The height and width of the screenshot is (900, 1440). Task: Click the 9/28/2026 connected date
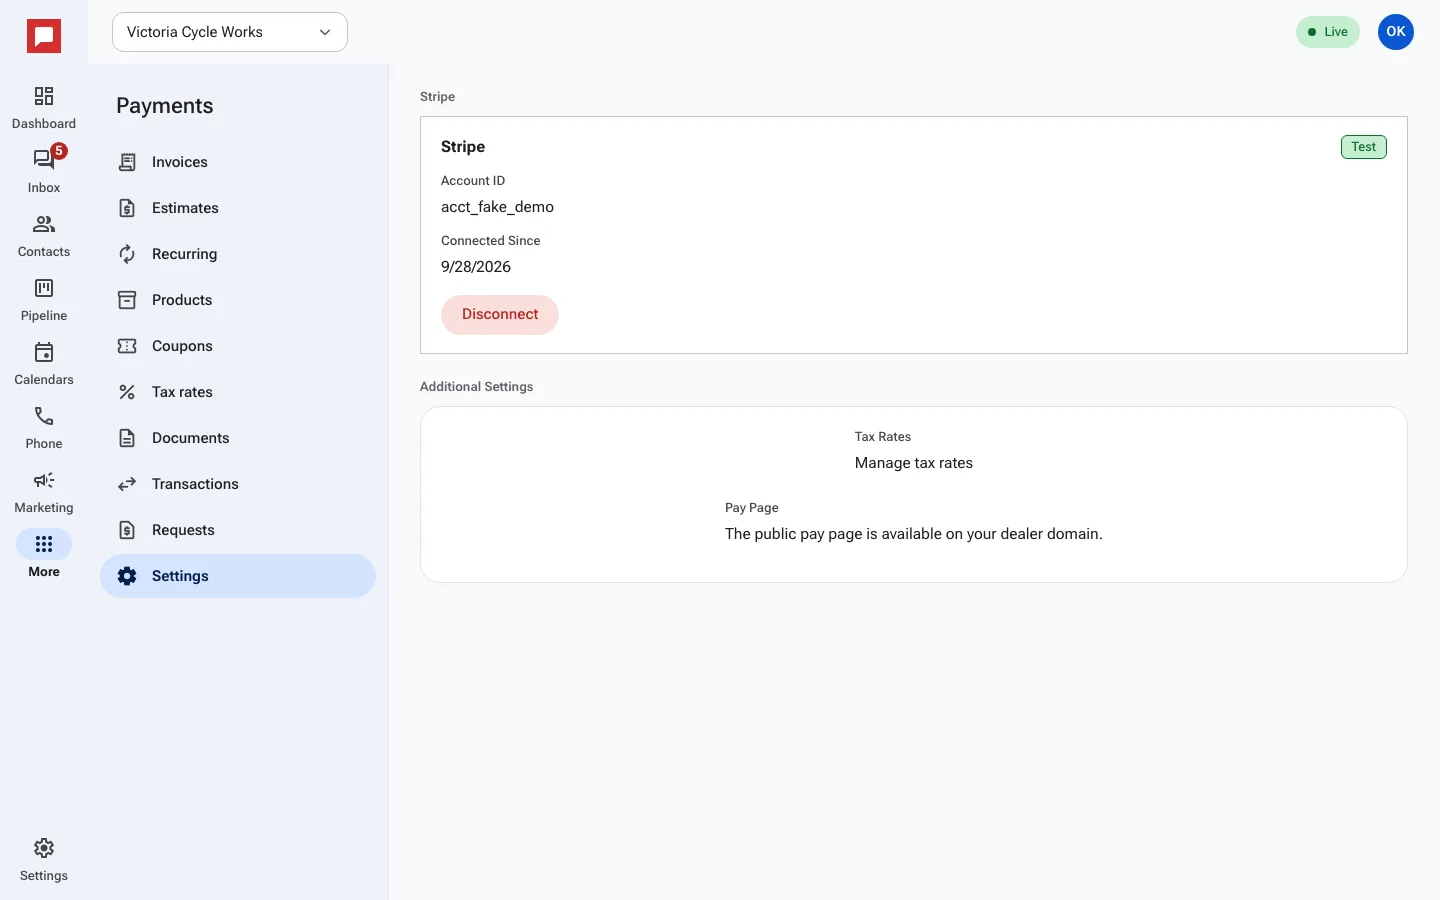(x=476, y=267)
